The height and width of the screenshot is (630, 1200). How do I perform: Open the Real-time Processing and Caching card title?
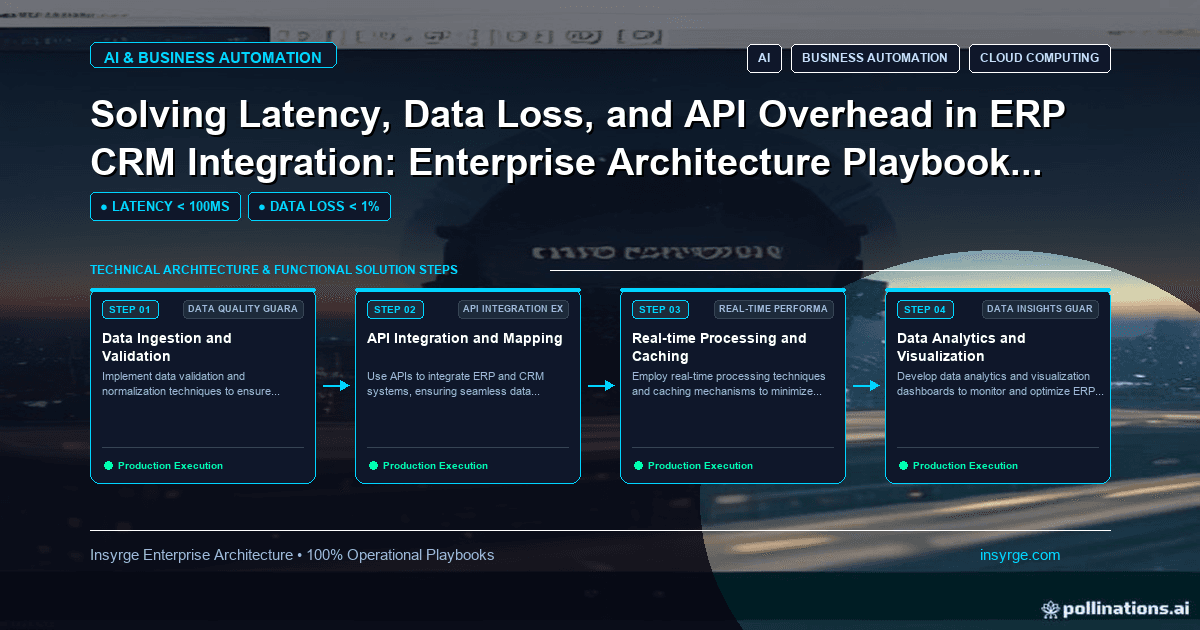point(719,347)
